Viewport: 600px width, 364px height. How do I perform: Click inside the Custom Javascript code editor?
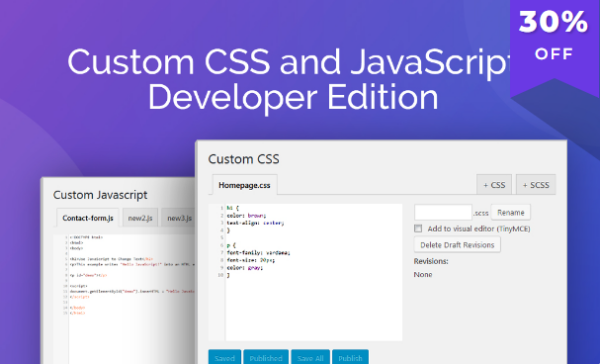click(124, 299)
